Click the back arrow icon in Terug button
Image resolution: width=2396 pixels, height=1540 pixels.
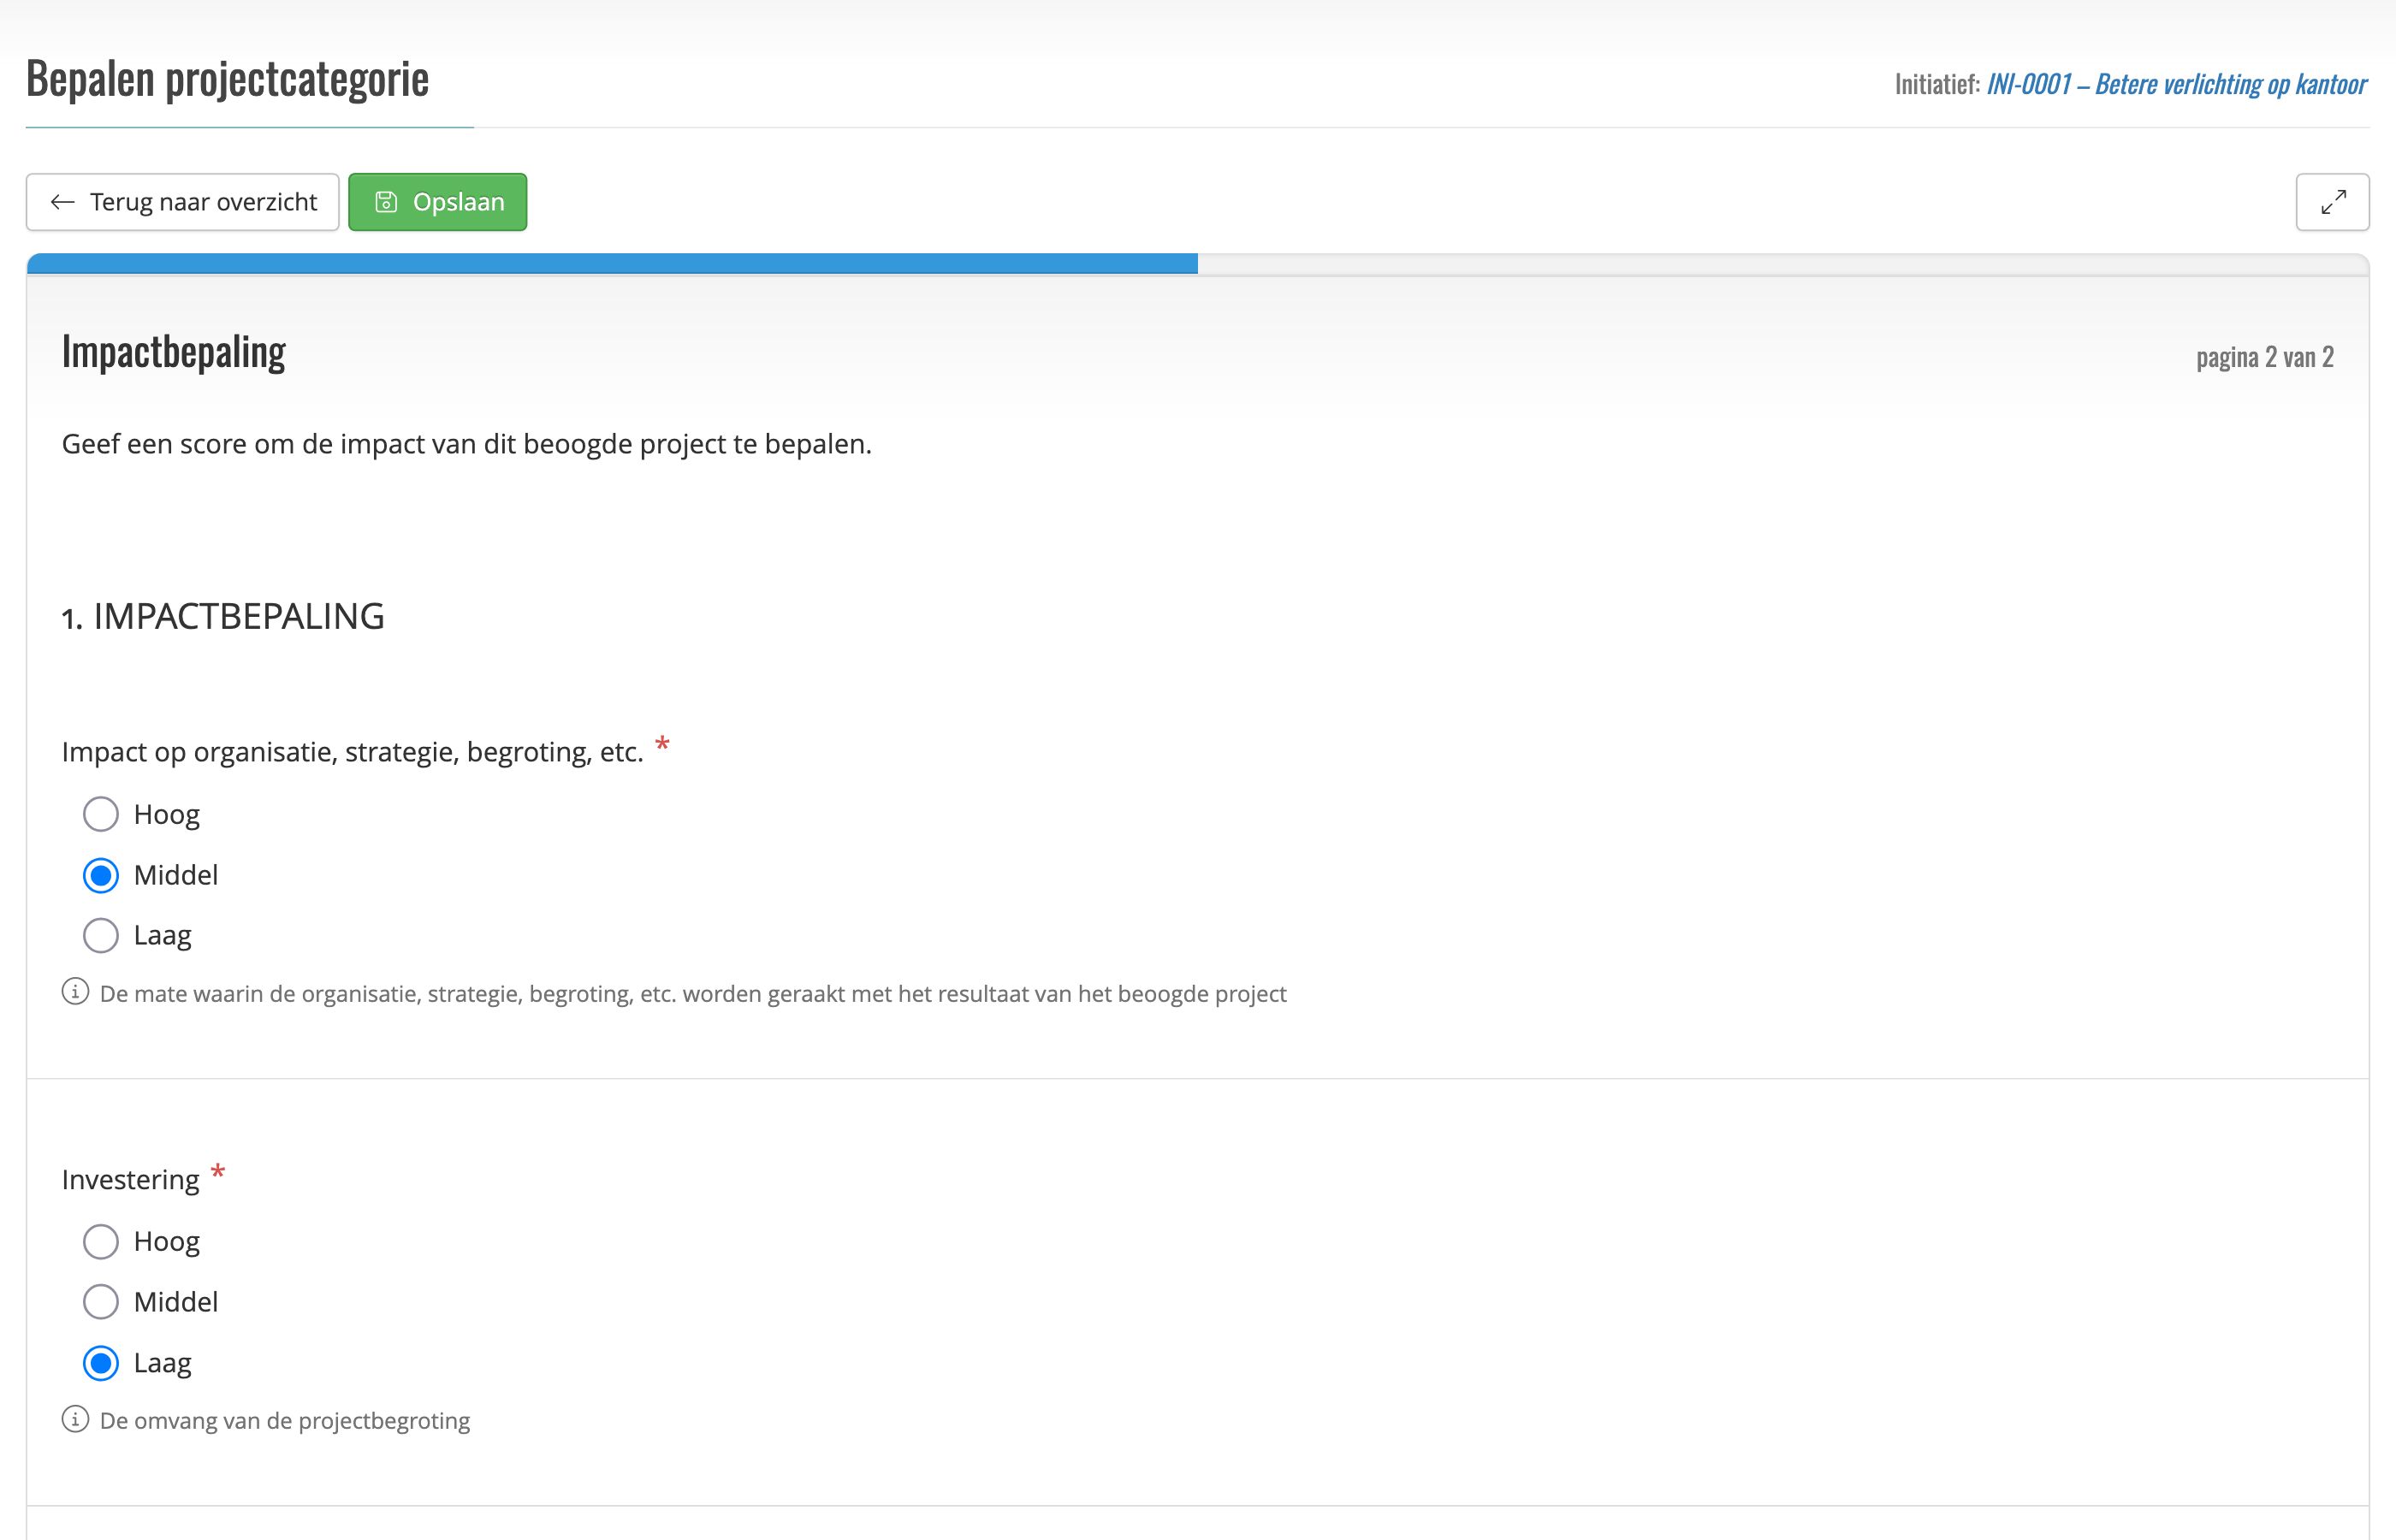[x=62, y=202]
